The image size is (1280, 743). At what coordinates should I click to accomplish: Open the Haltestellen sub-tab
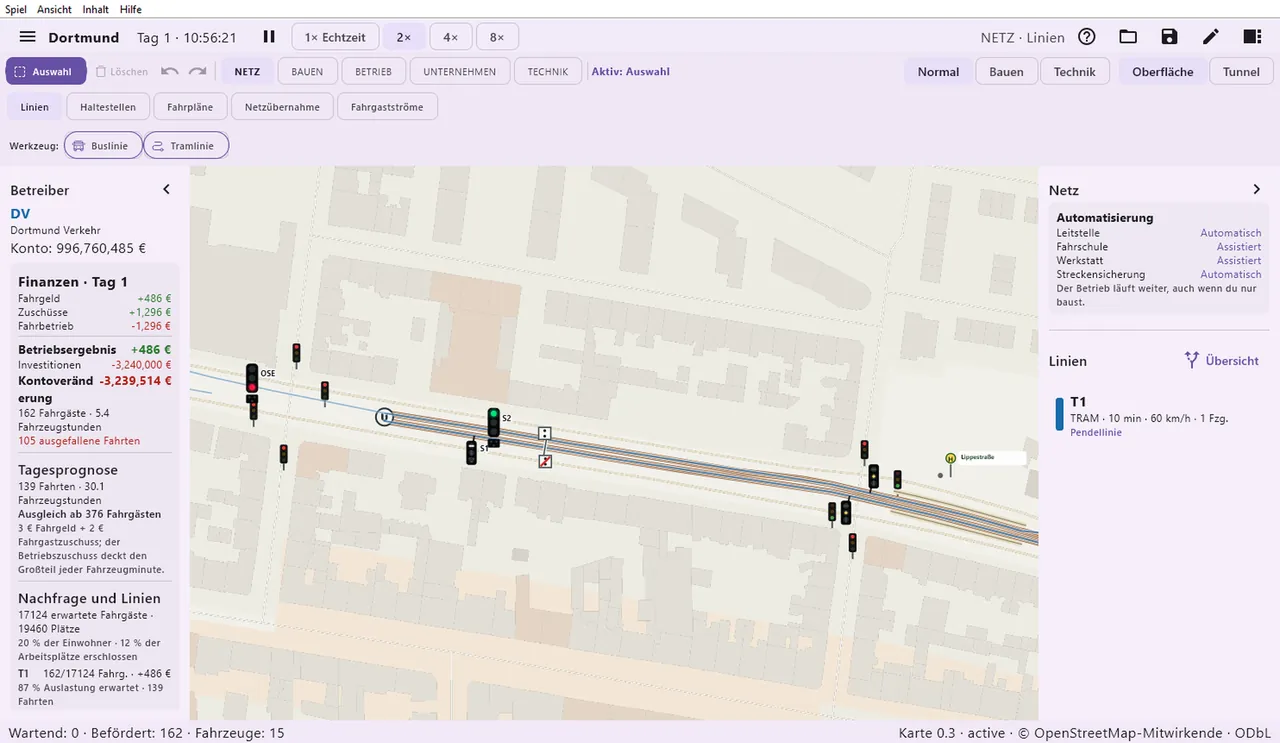108,107
